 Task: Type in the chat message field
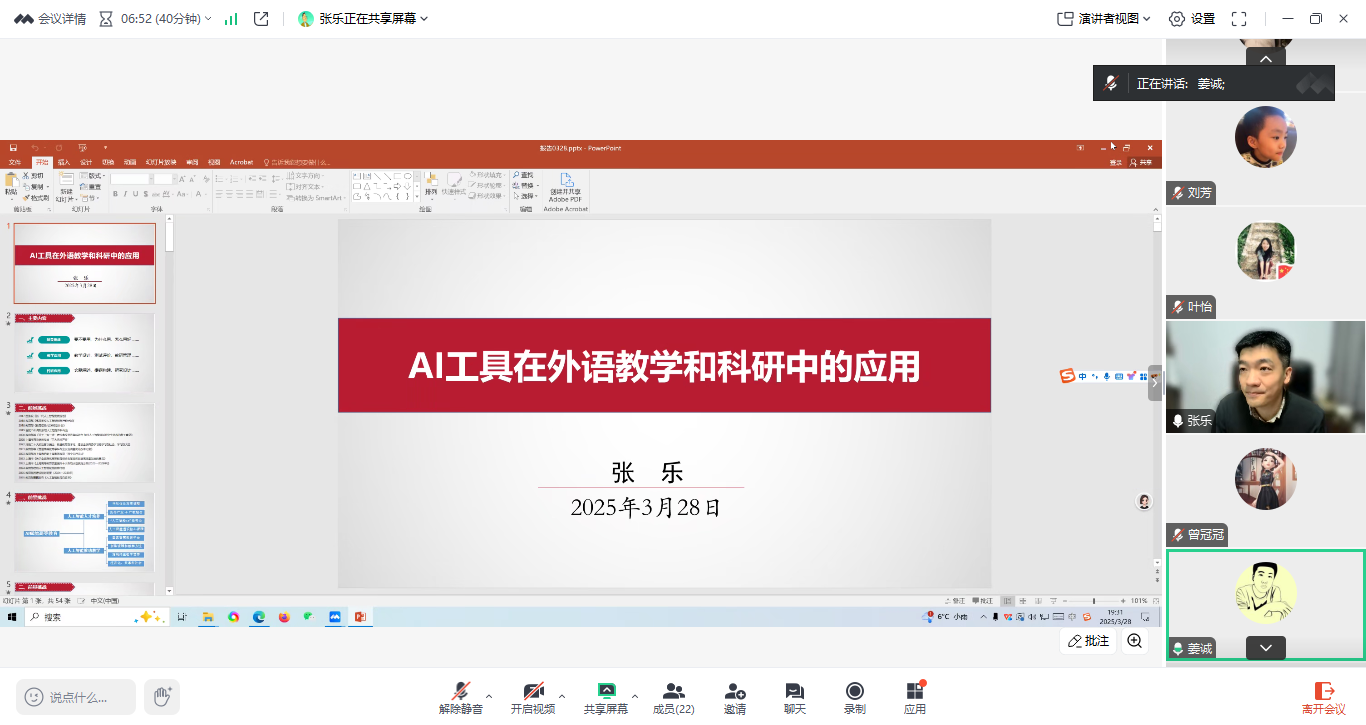coord(85,697)
